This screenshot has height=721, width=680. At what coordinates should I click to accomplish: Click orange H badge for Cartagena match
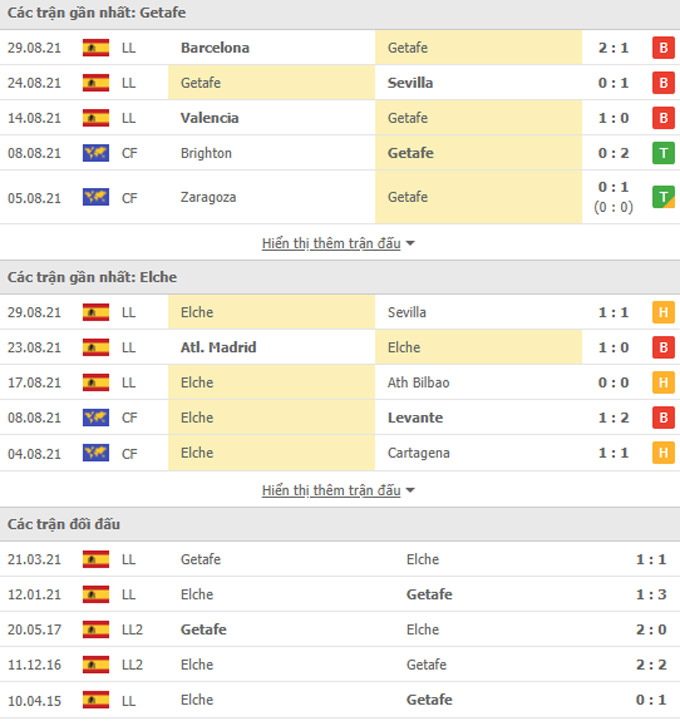(663, 453)
